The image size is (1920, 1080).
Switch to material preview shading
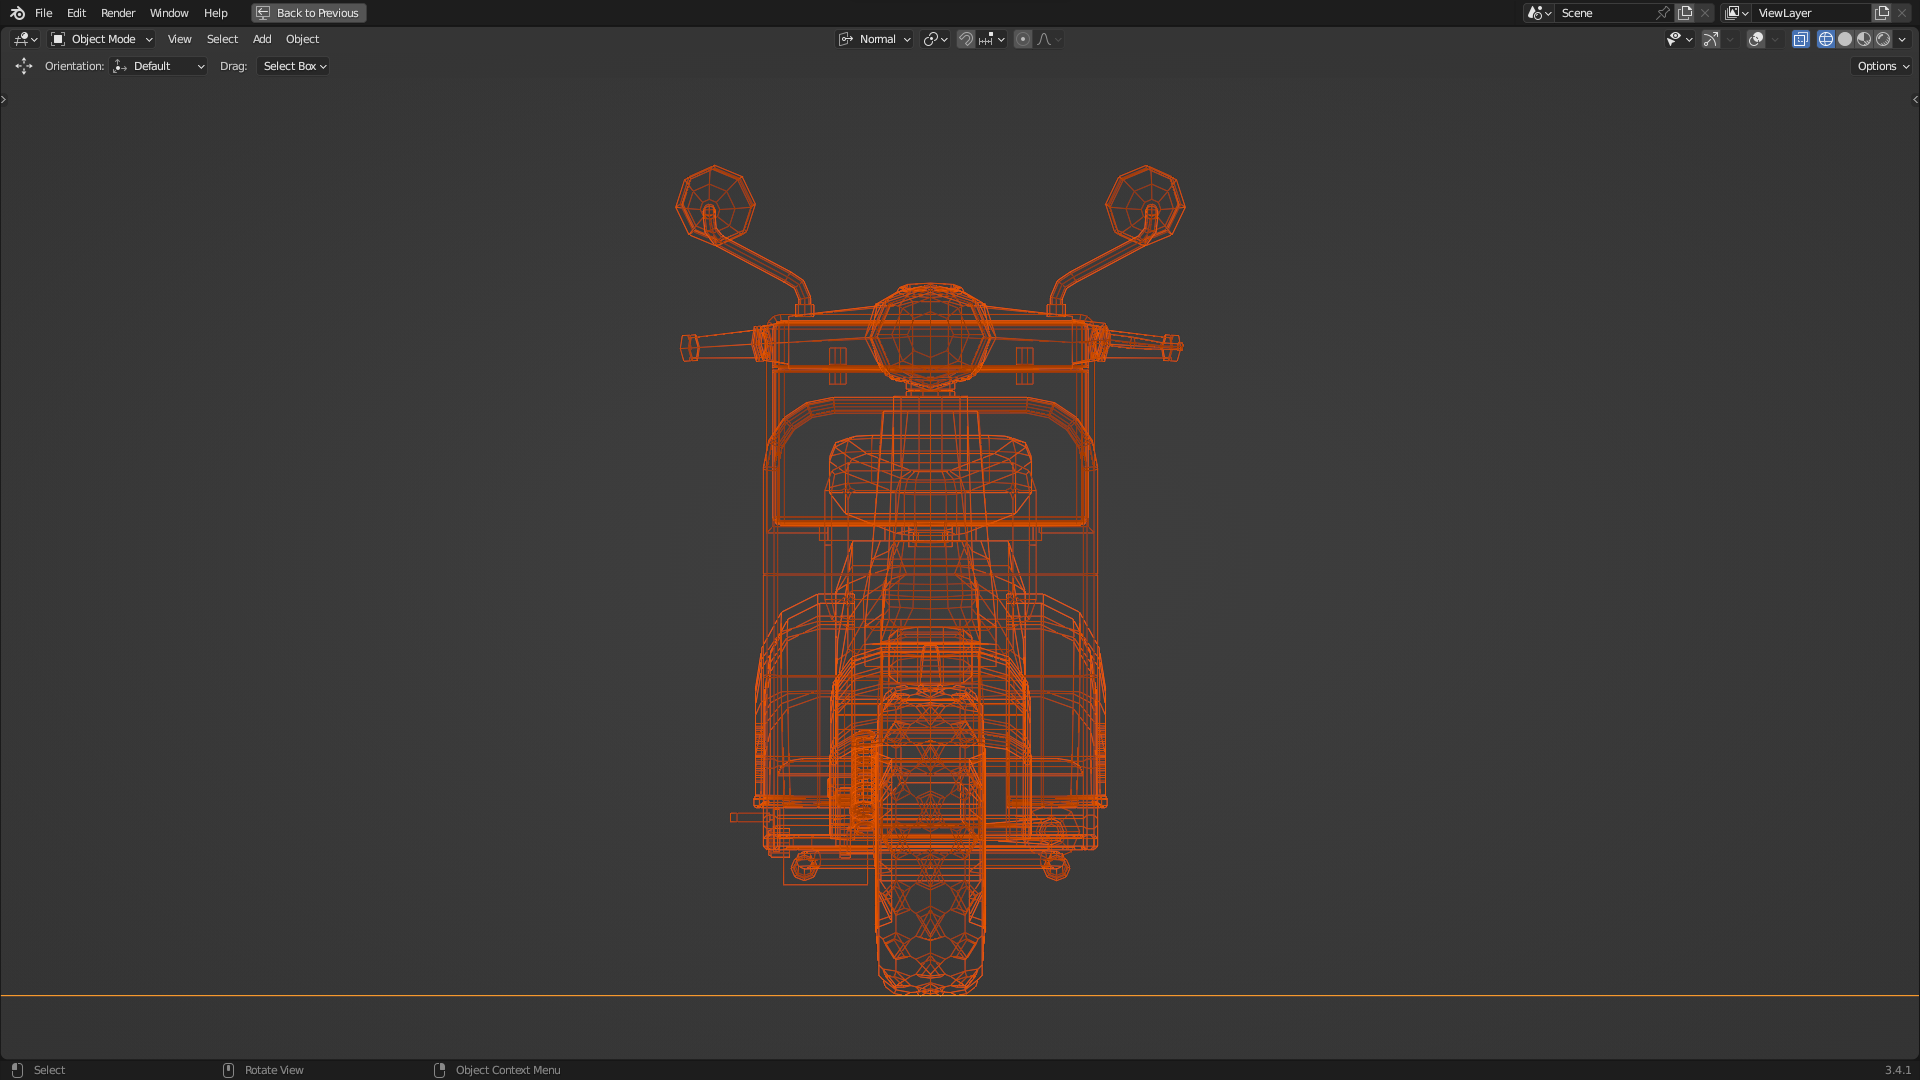[1864, 39]
